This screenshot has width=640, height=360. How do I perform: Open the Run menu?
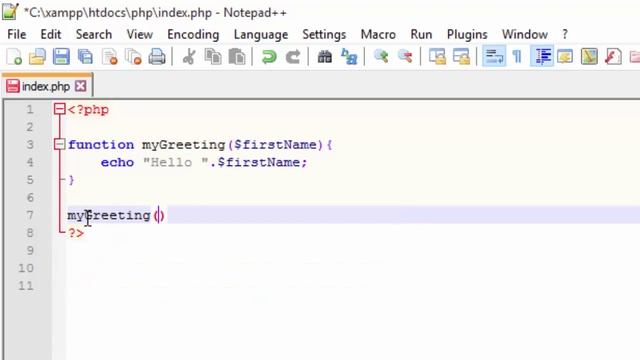point(421,34)
